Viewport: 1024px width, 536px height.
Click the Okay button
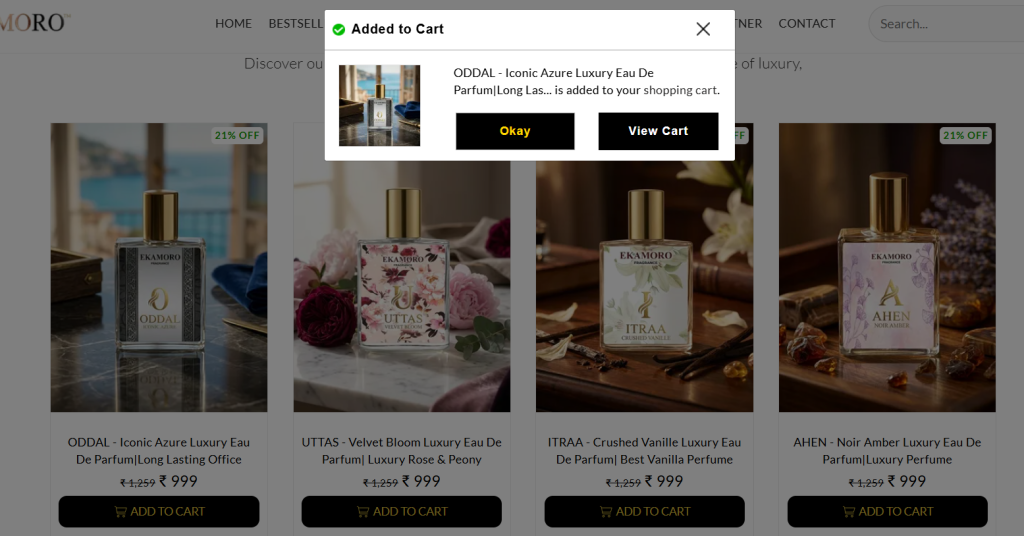click(x=515, y=131)
